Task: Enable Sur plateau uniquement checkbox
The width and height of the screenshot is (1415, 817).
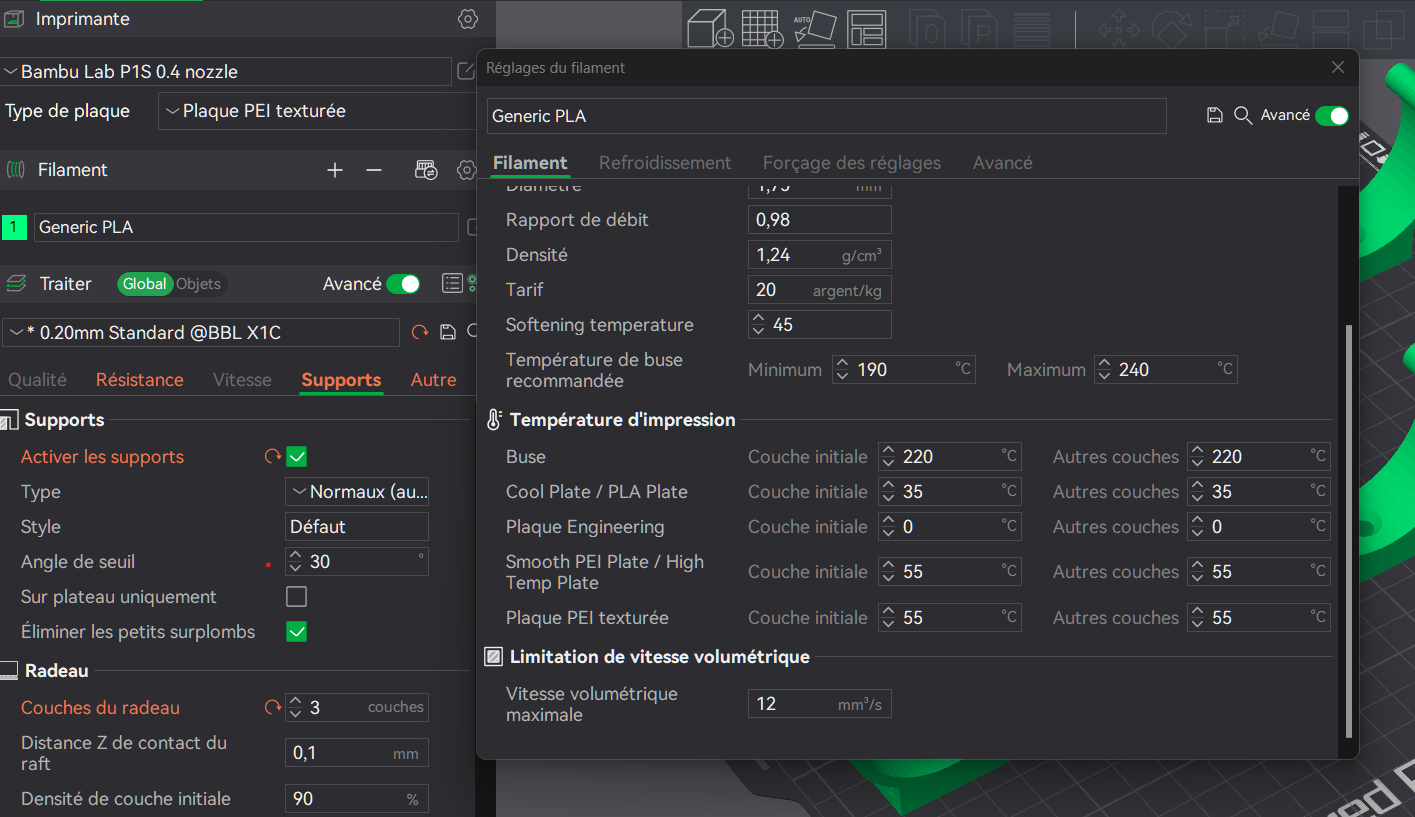Action: point(296,597)
